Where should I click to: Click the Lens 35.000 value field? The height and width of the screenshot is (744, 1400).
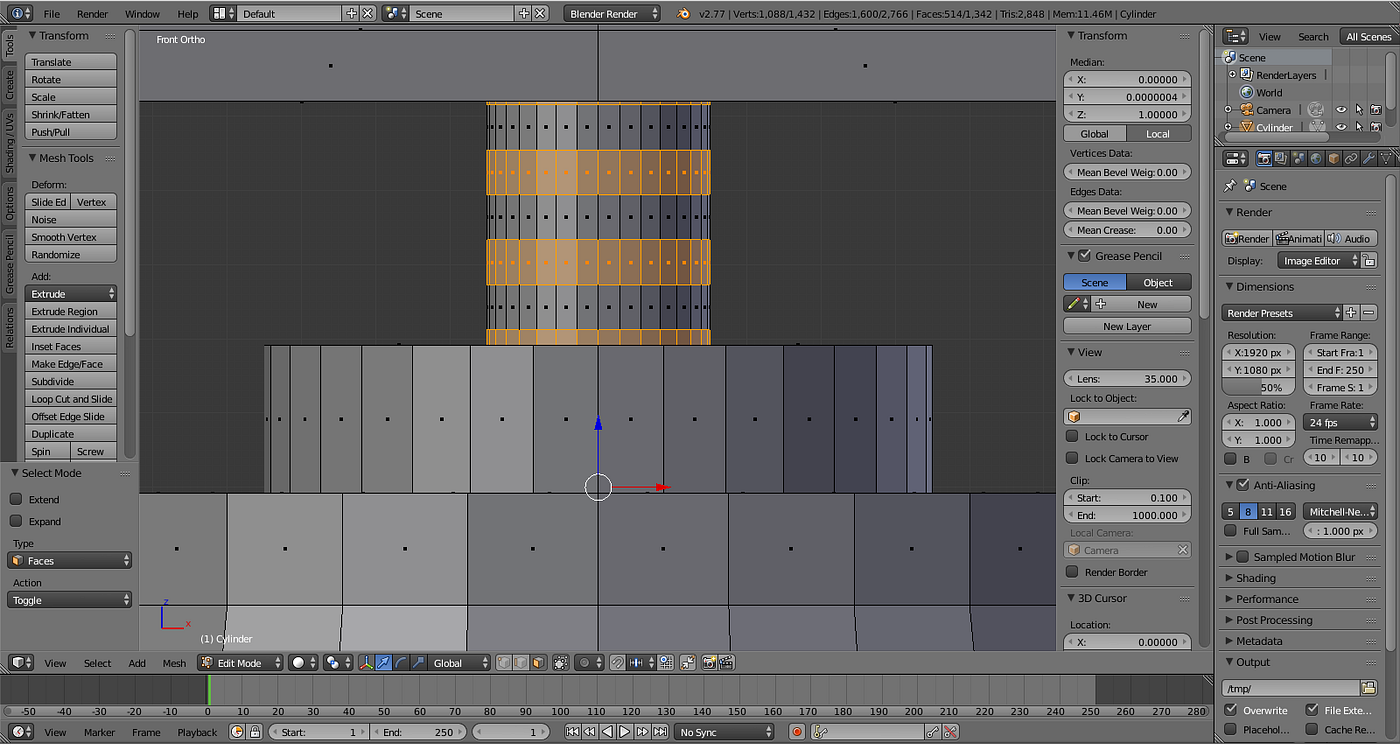coord(1127,379)
